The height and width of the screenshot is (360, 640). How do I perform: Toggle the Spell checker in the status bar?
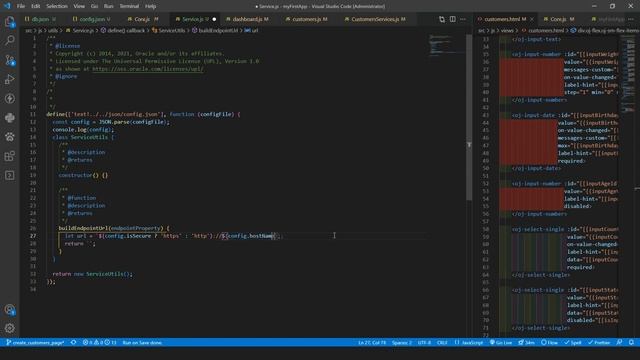[x=573, y=342]
